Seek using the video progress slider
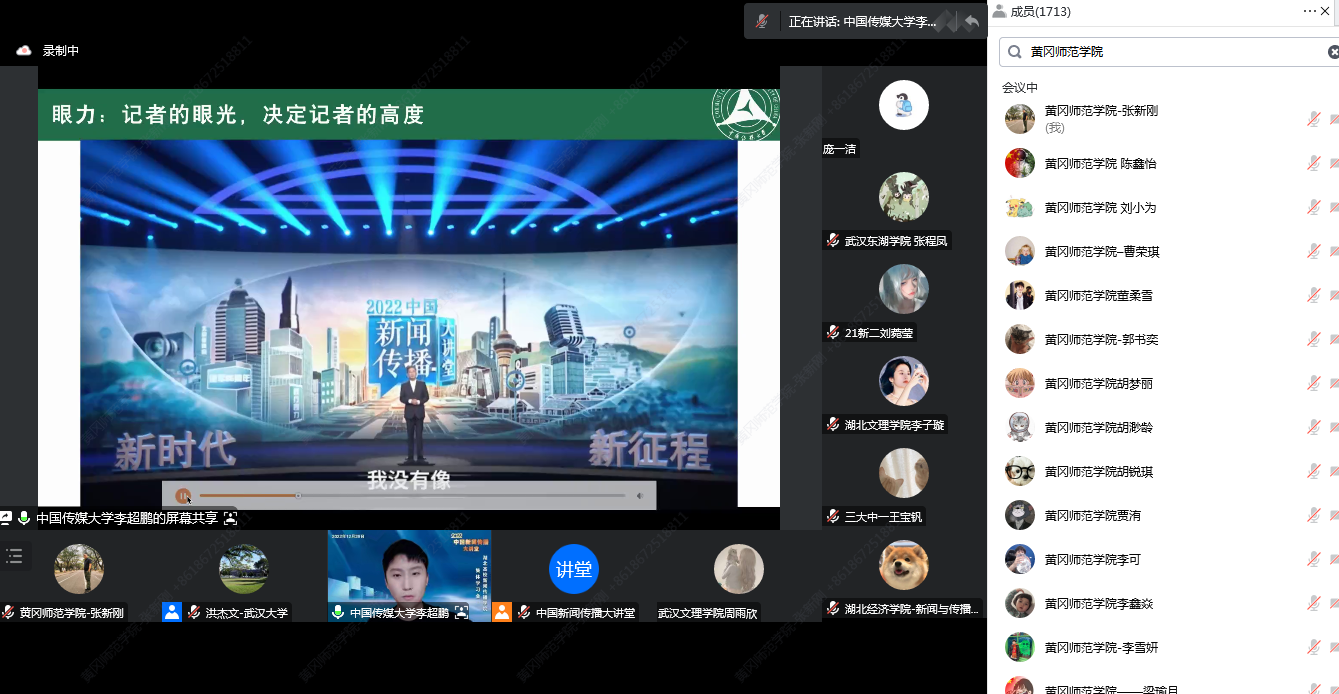Screen dimensions: 1339x694 pos(298,495)
